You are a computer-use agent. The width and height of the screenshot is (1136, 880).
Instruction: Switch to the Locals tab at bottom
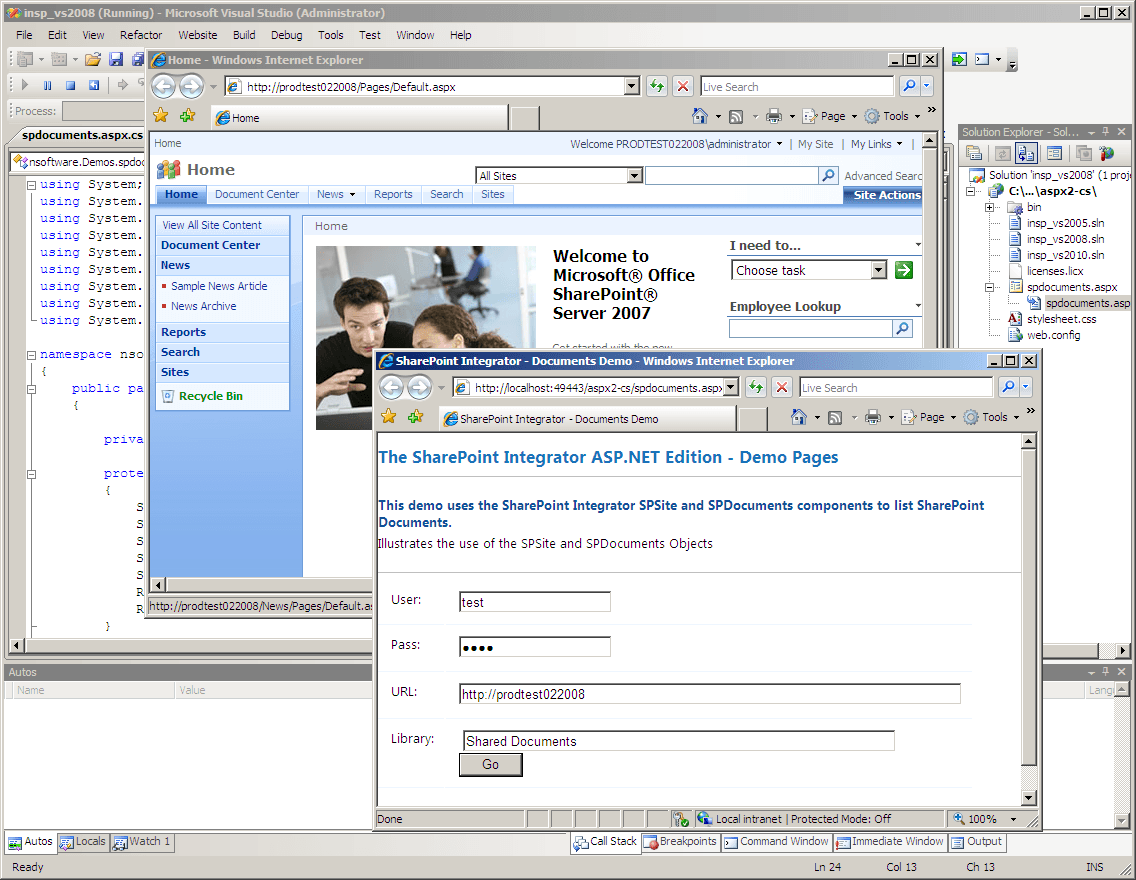click(x=83, y=842)
